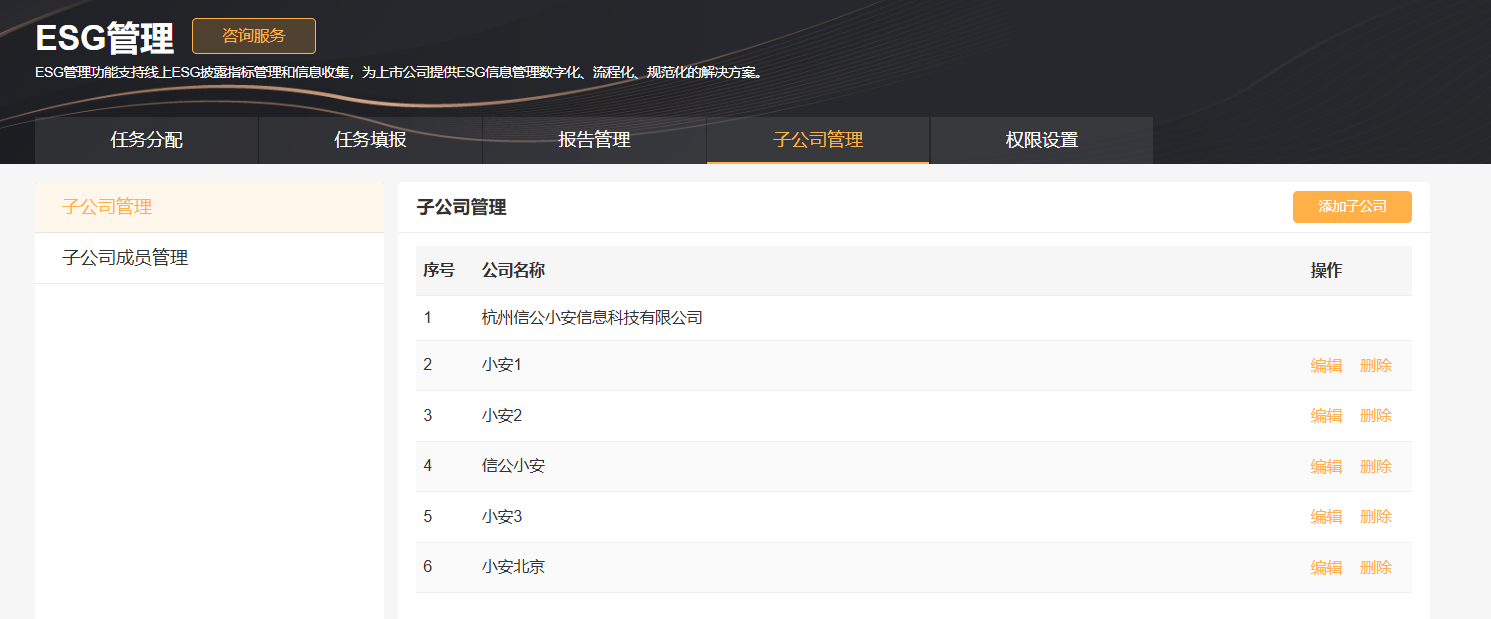
Task: Click the 添加子公司 button
Action: click(x=1352, y=207)
